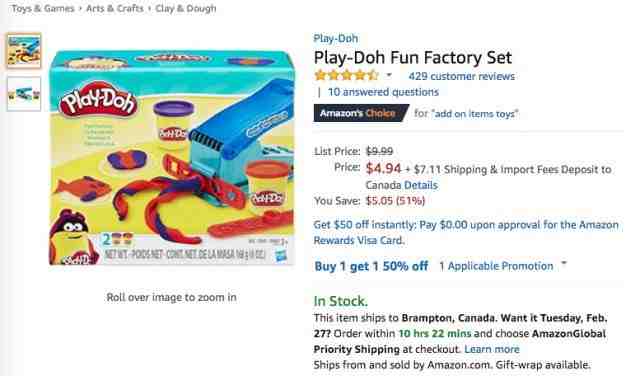Click the main Play-Doh product image
Screen dimensions: 640x376
[171, 158]
